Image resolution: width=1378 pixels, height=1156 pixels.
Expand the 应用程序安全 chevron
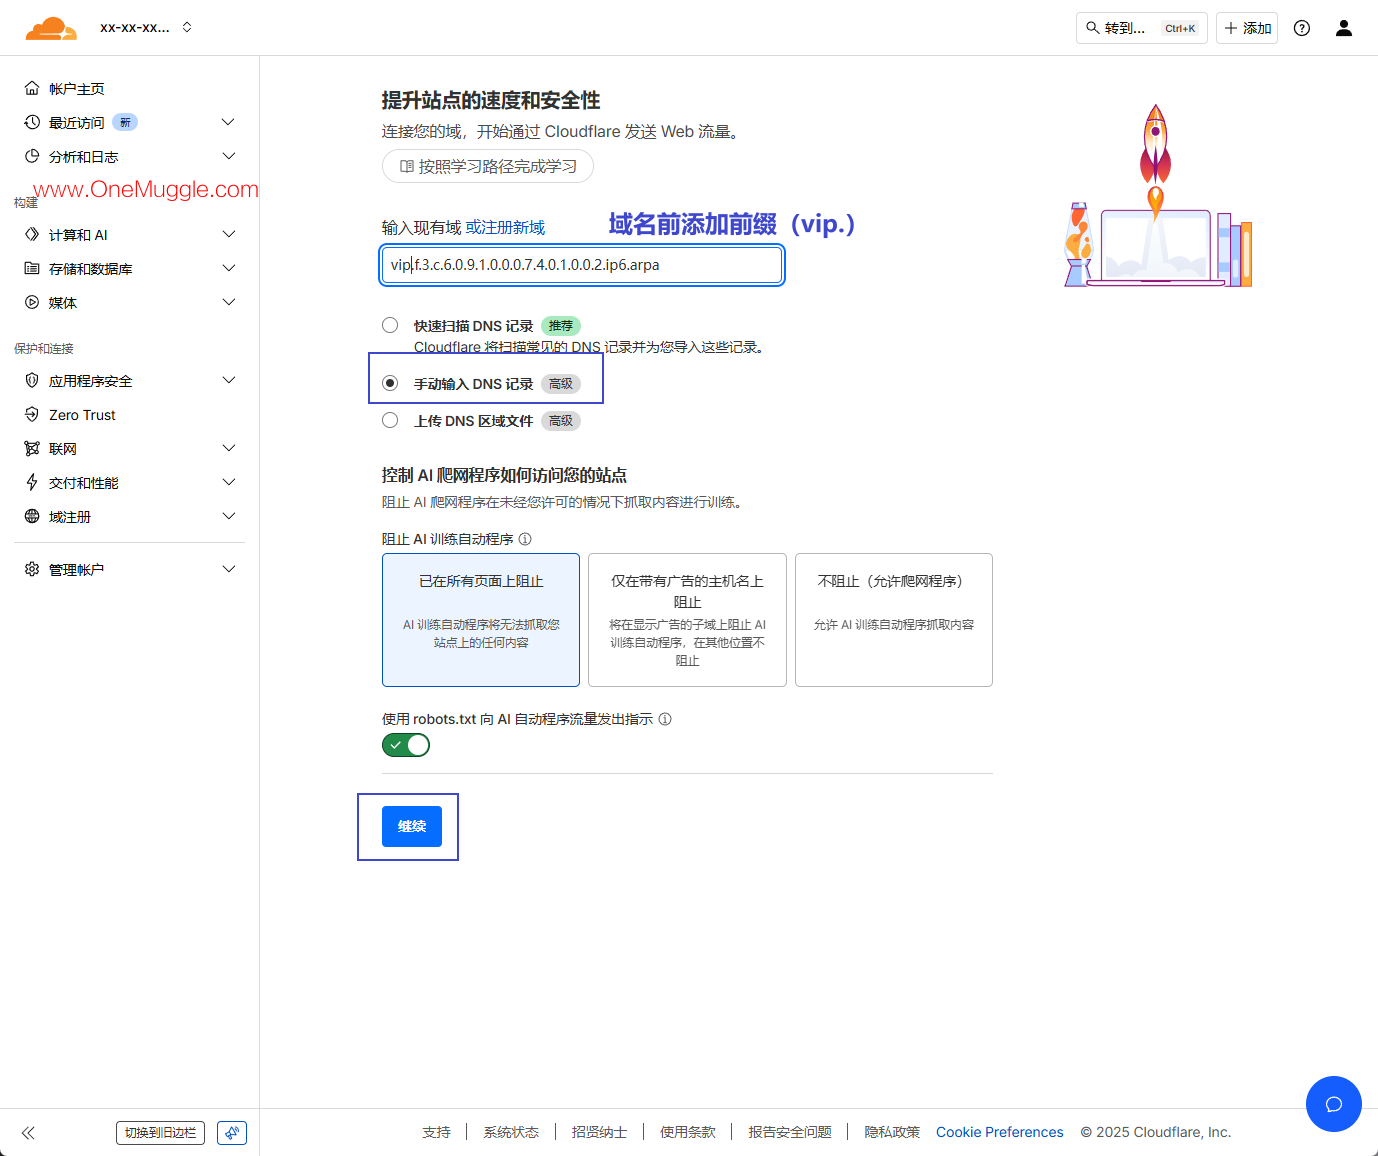pyautogui.click(x=228, y=380)
